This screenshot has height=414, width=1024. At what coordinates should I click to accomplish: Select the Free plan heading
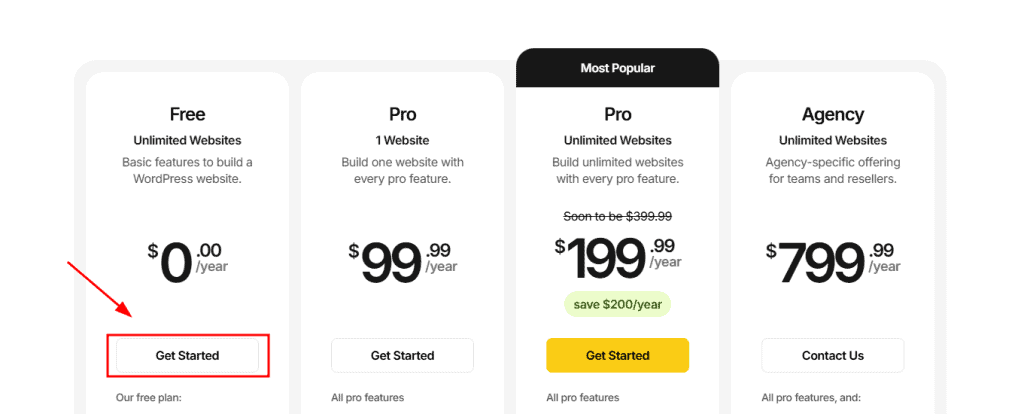187,114
